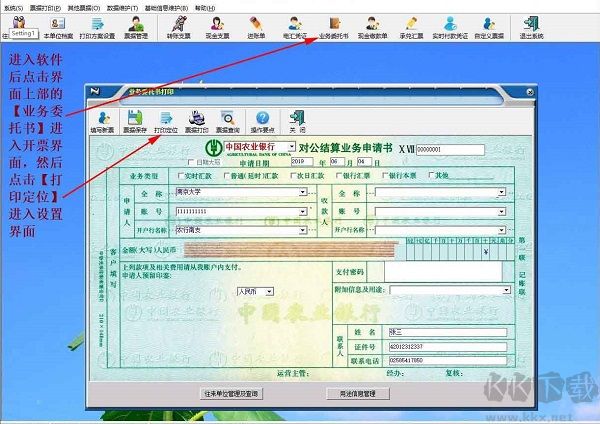Click ¥ amount digit cell
The image size is (600, 424).
(x=486, y=252)
